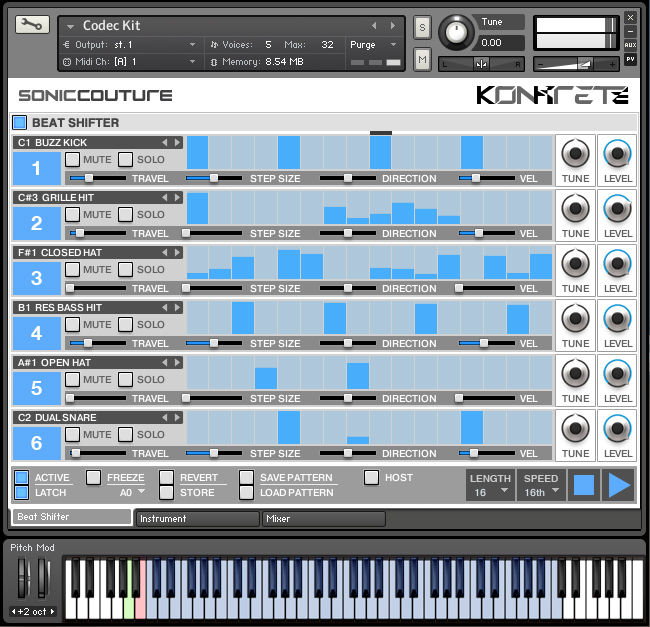
Task: Select previous sample for C1 Buzz Kick
Action: pos(165,143)
